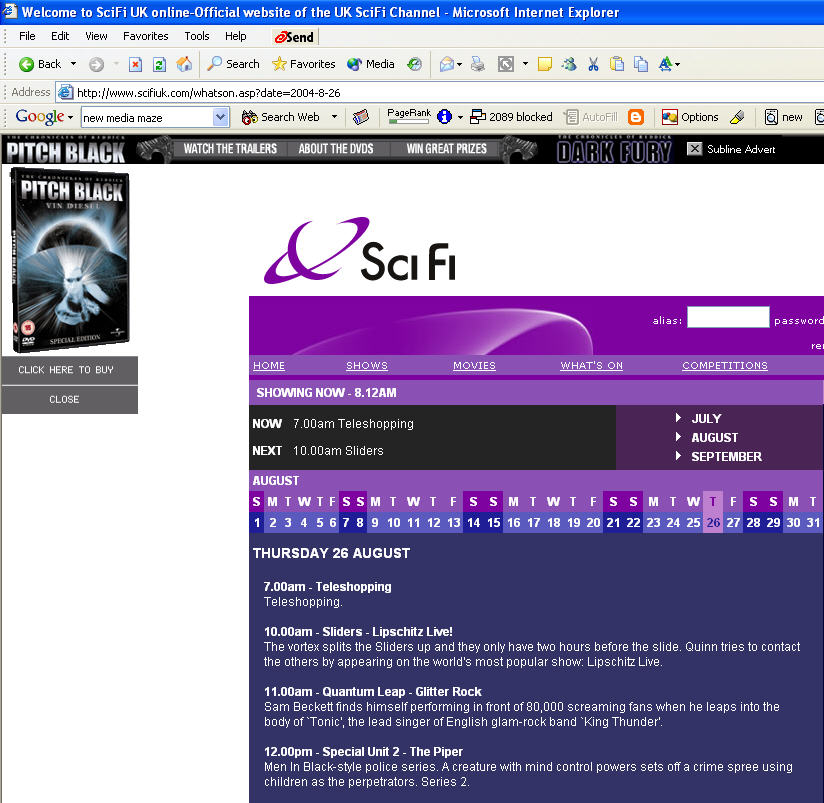Click the Messenger people icon
Screen dimensions: 824x803
[x=569, y=64]
